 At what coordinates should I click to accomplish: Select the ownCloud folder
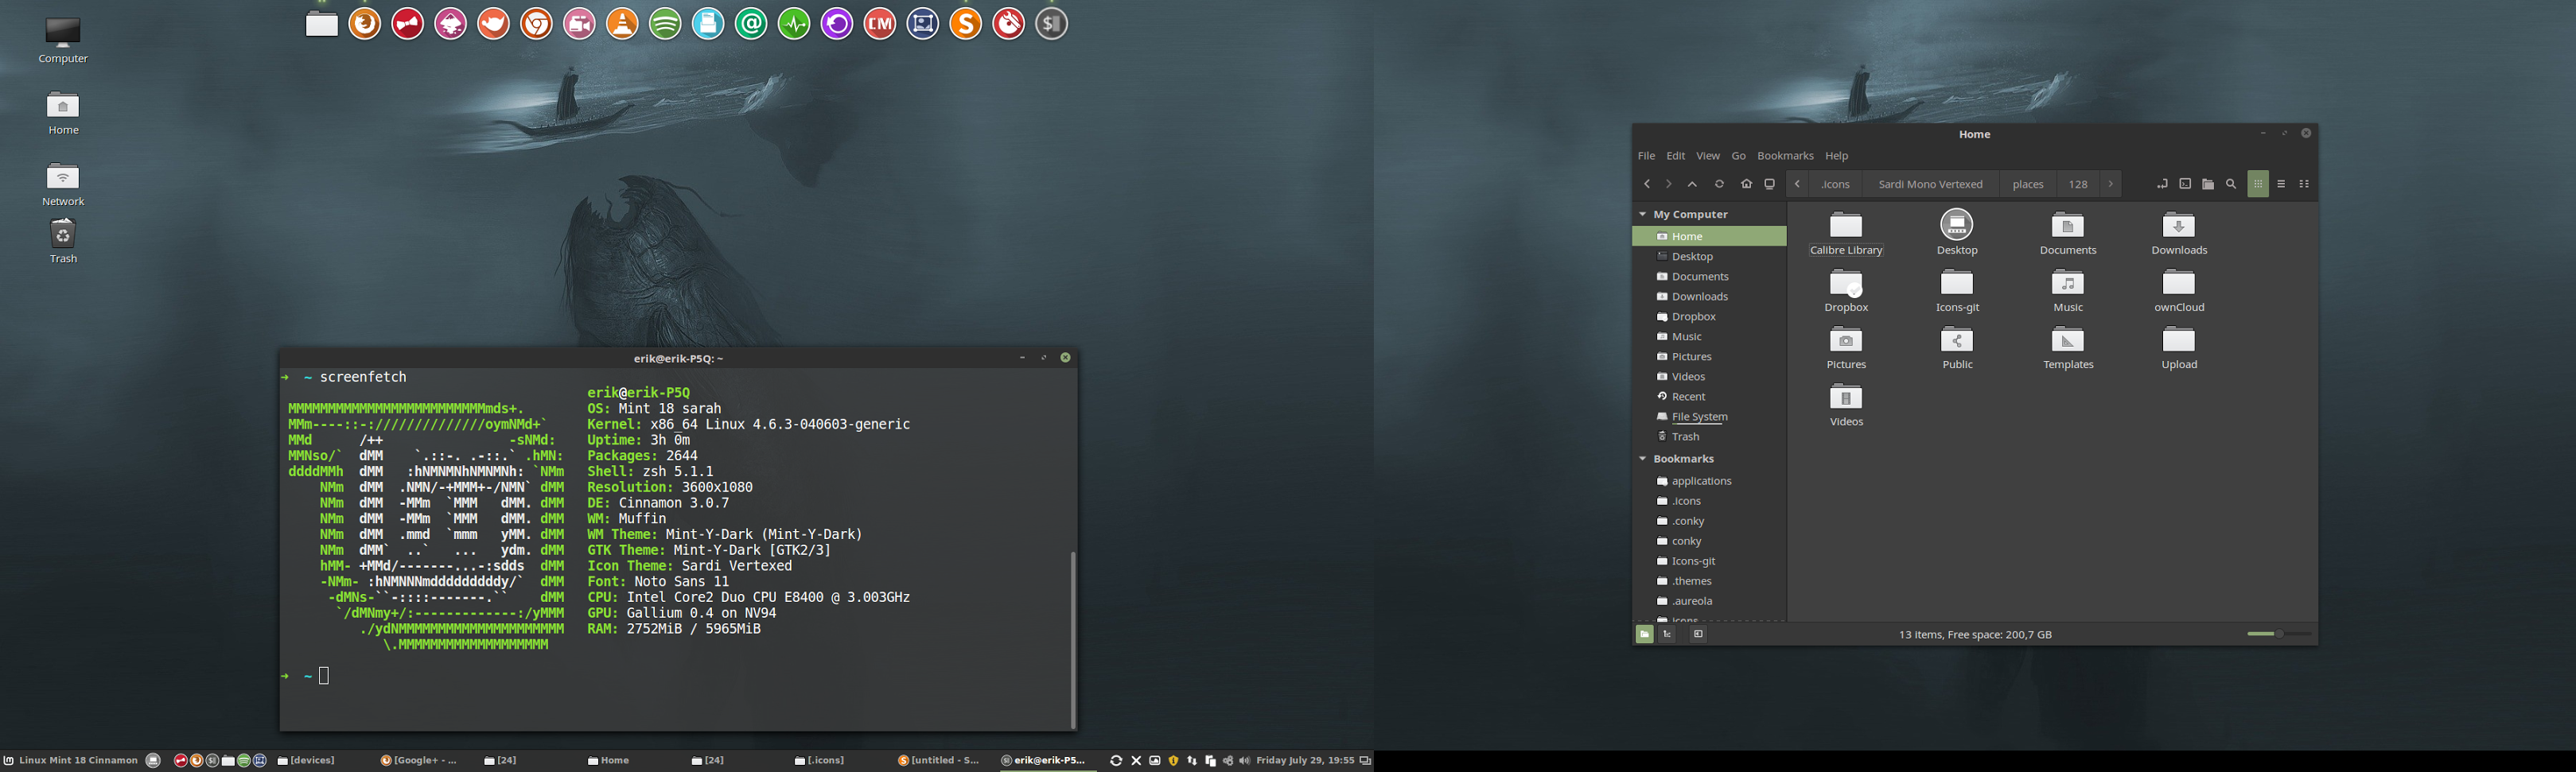pos(2179,291)
